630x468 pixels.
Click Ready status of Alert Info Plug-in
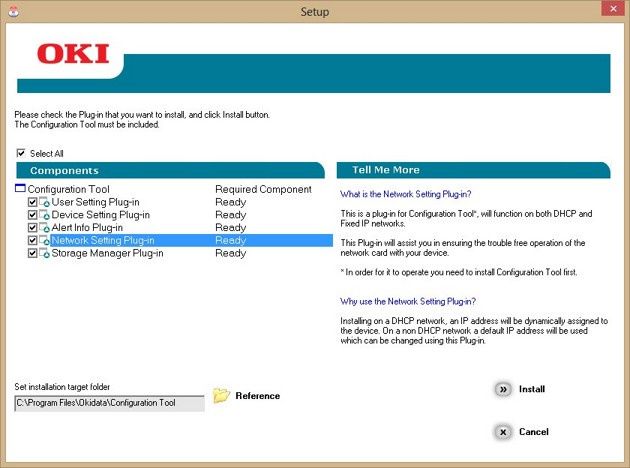[230, 228]
